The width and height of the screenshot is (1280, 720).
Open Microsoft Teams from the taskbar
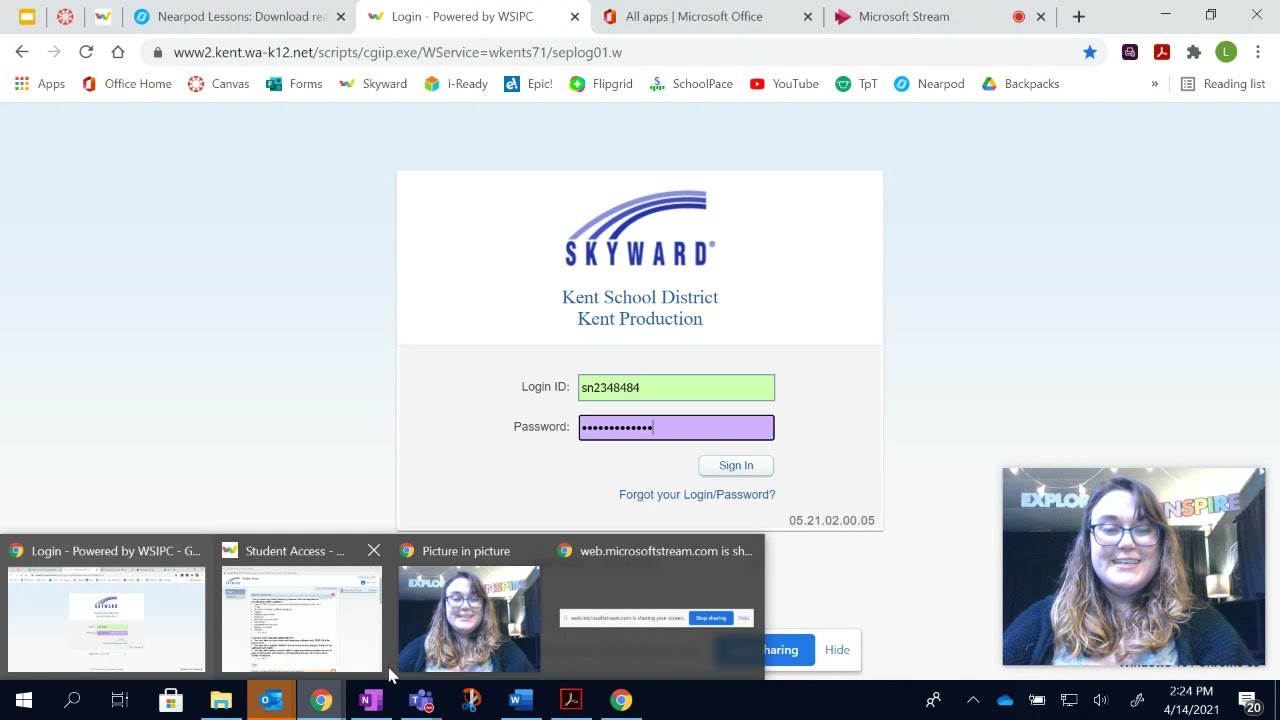point(421,700)
